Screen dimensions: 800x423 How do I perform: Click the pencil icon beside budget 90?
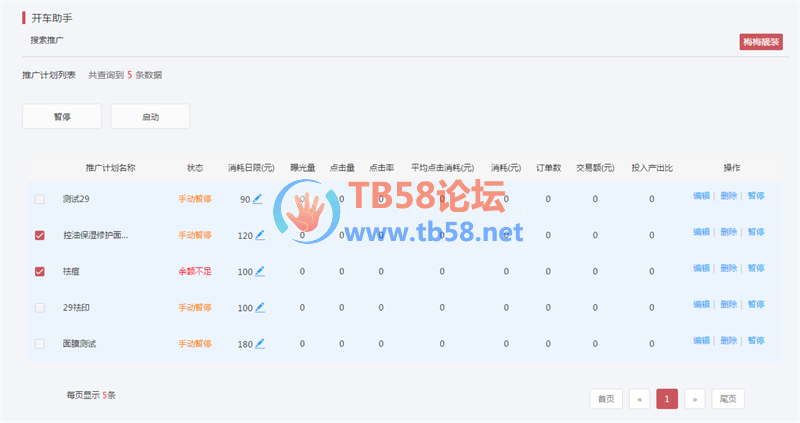tap(259, 199)
